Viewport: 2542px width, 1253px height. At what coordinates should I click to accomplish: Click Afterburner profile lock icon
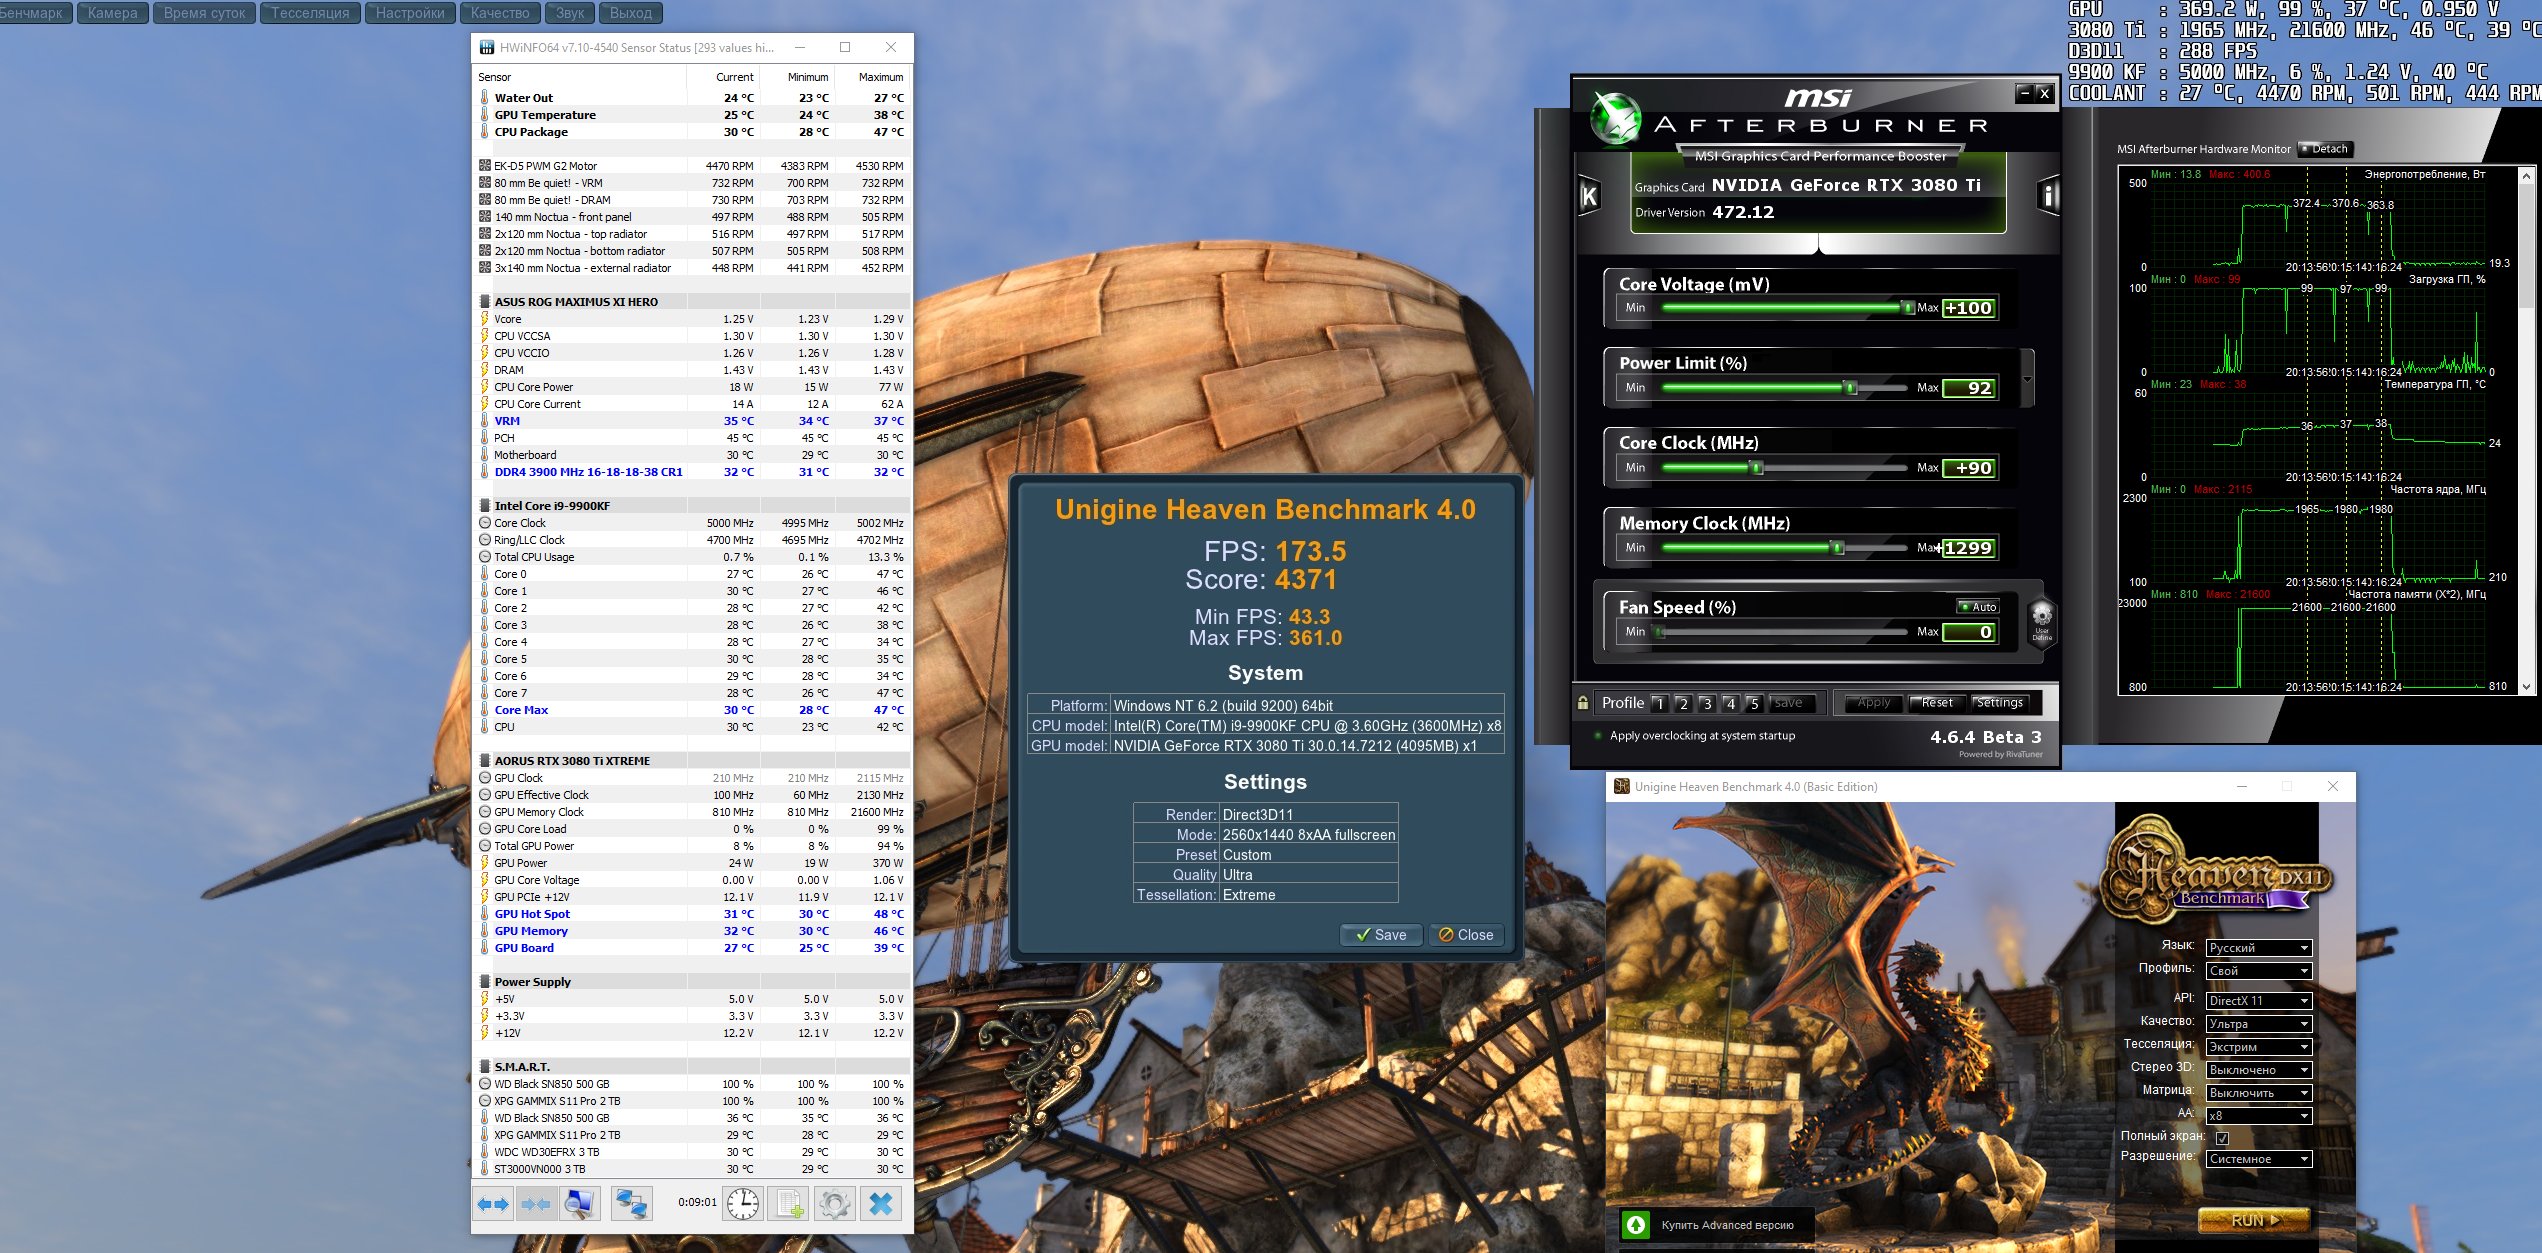click(1583, 703)
